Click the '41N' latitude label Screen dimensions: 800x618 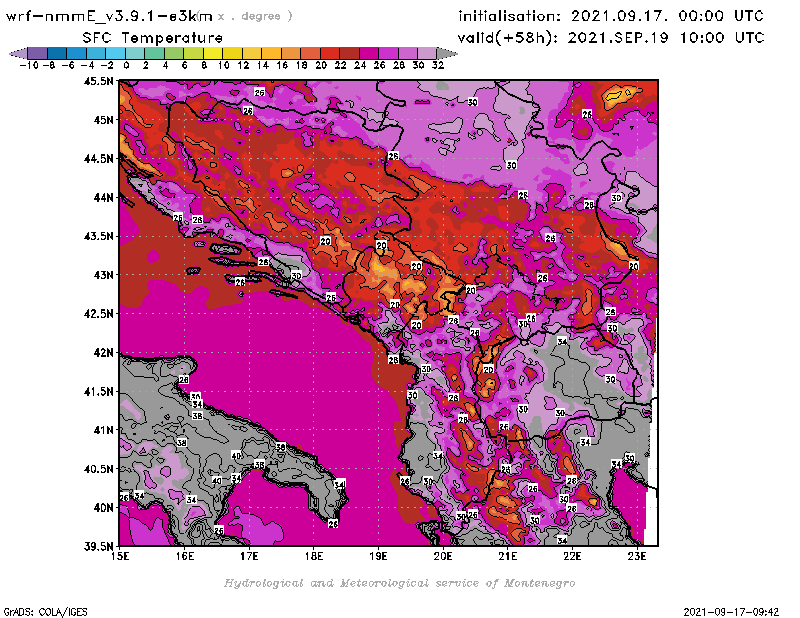tap(103, 430)
